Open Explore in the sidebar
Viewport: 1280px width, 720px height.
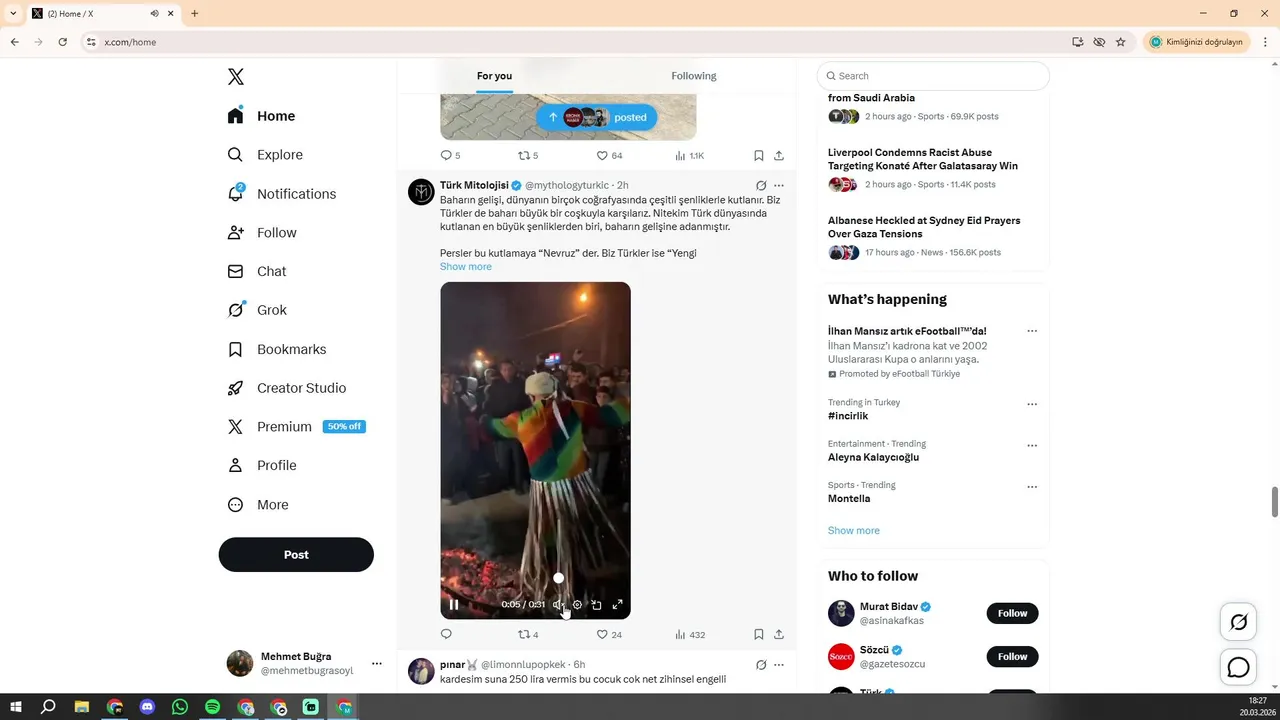coord(265,155)
